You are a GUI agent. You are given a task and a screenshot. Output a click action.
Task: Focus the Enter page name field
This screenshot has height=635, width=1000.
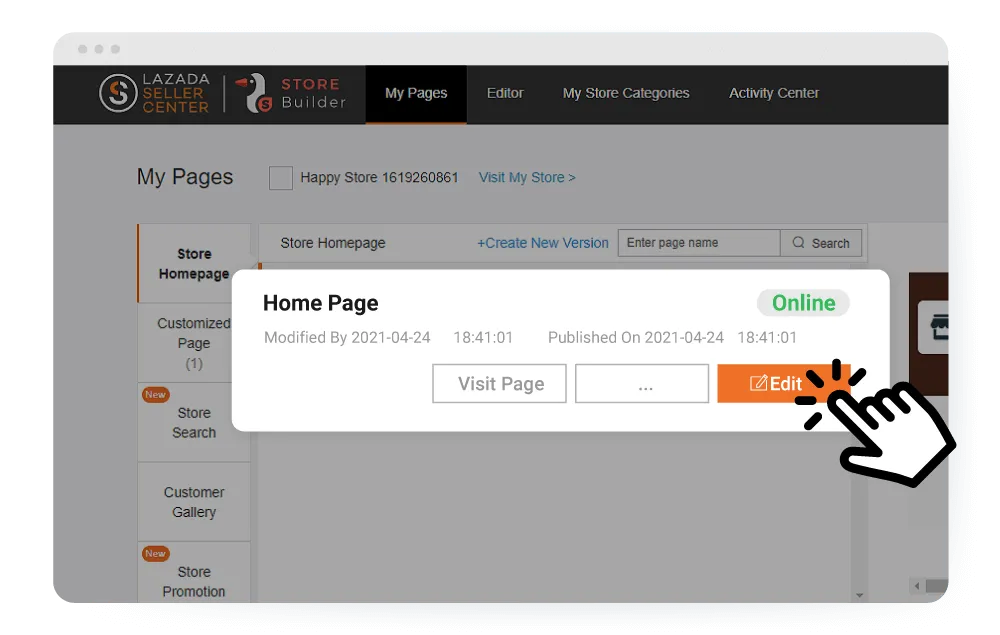point(698,243)
